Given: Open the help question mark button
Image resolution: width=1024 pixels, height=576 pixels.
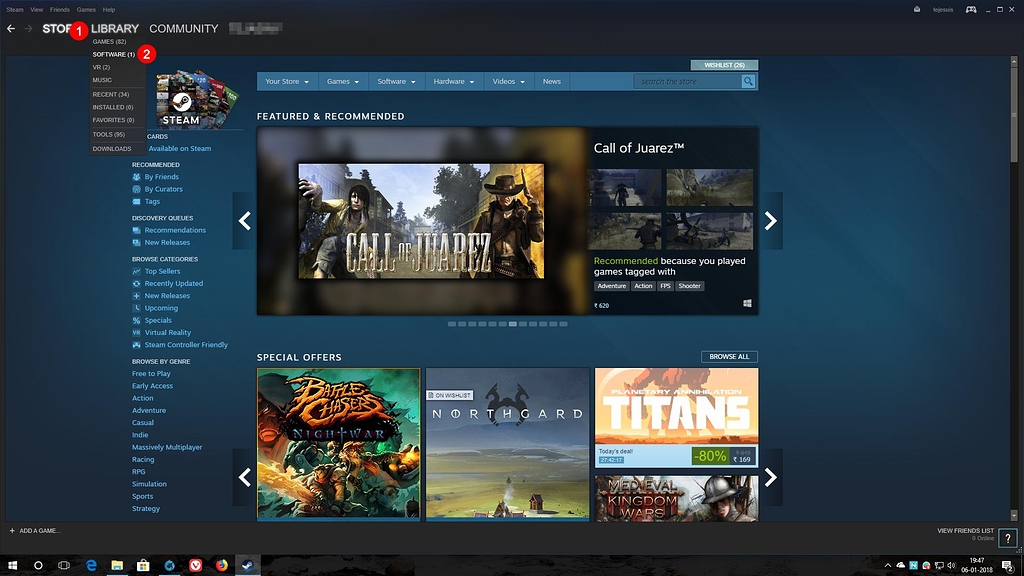Looking at the screenshot, I should 1008,538.
